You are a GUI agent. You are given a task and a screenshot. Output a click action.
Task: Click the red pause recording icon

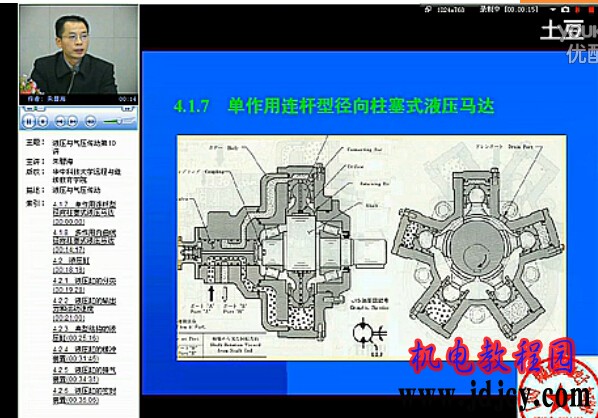pyautogui.click(x=578, y=10)
